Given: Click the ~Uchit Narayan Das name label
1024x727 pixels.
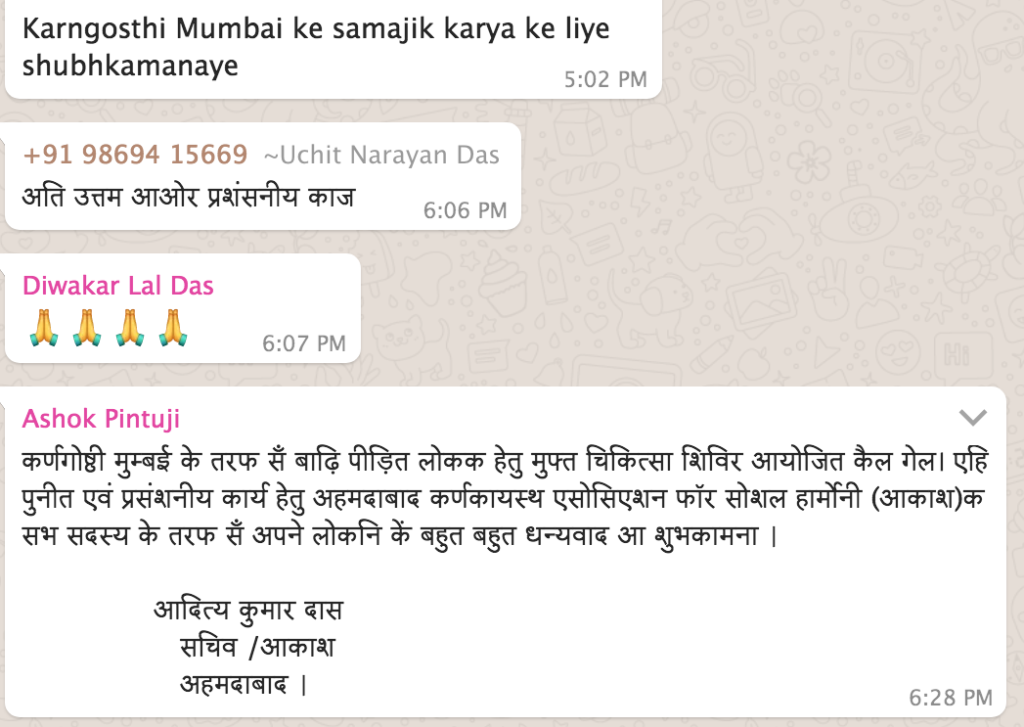Looking at the screenshot, I should coord(381,155).
